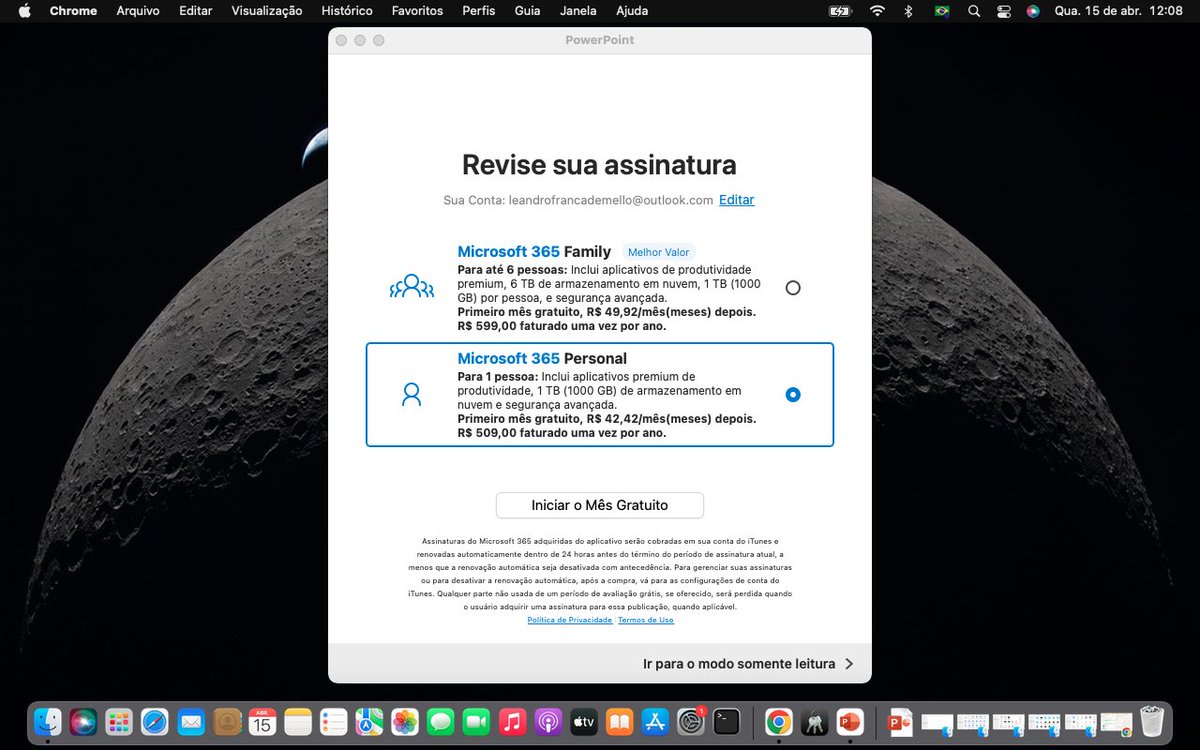Open Messages app from dock
1200x750 pixels.
441,721
